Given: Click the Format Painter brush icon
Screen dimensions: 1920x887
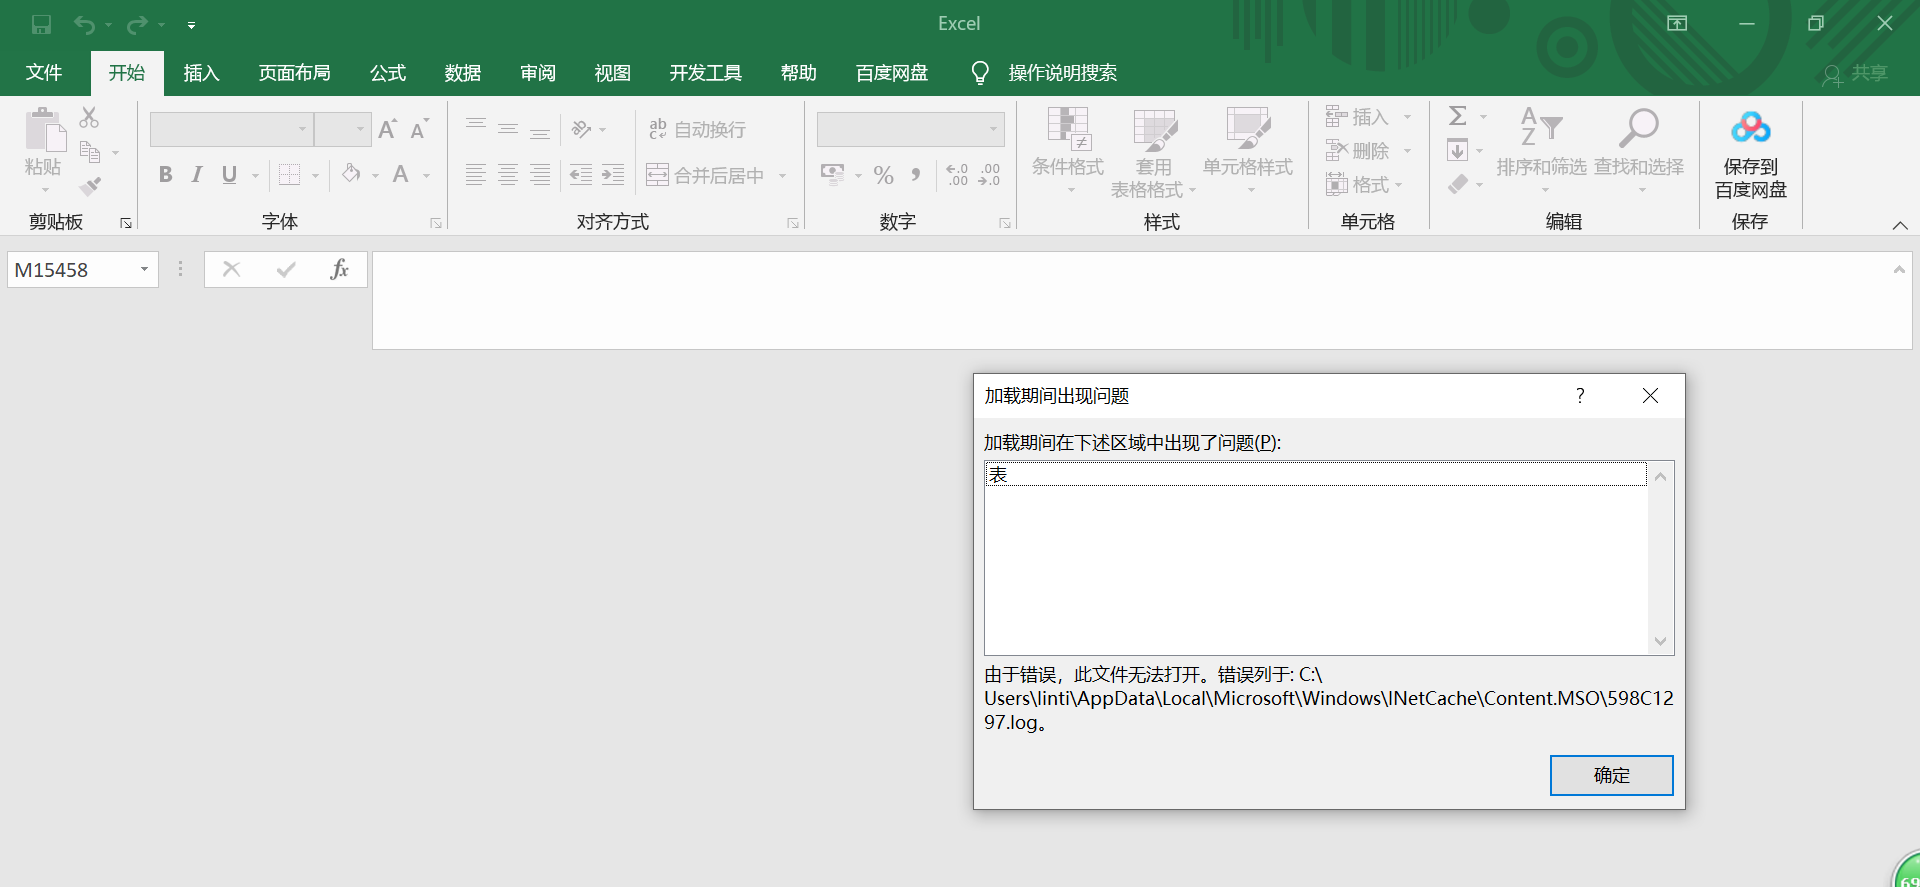Looking at the screenshot, I should point(90,186).
